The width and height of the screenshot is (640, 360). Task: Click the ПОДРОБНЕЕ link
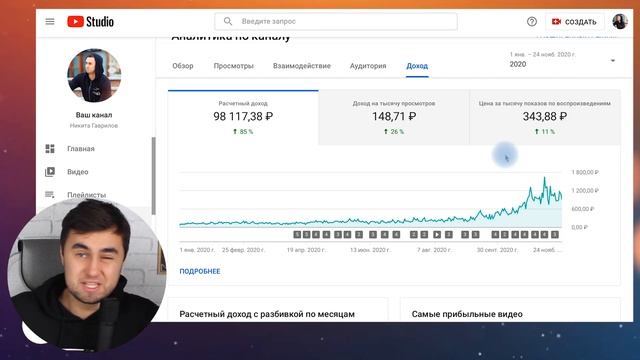200,271
